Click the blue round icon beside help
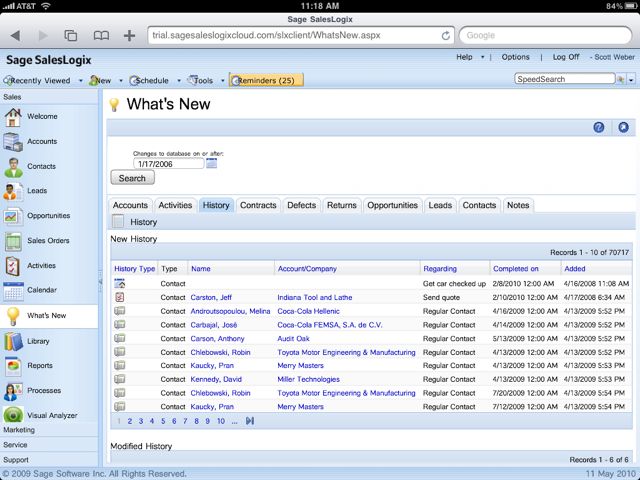 [623, 127]
